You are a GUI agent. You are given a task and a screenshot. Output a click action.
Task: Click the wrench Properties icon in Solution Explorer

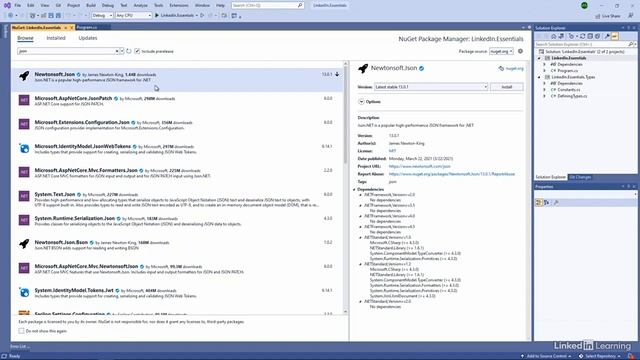[x=607, y=36]
